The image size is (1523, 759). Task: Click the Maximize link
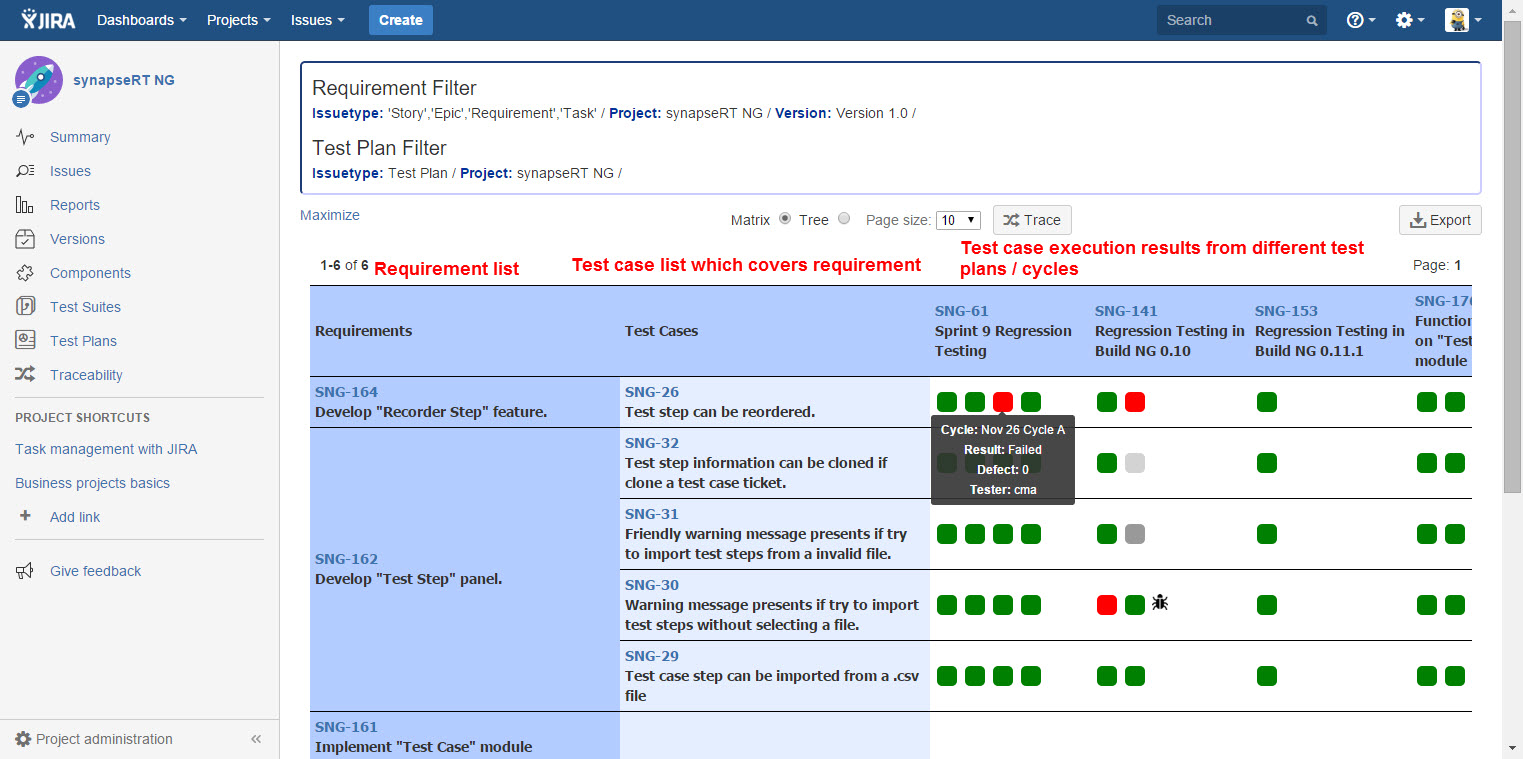click(330, 215)
